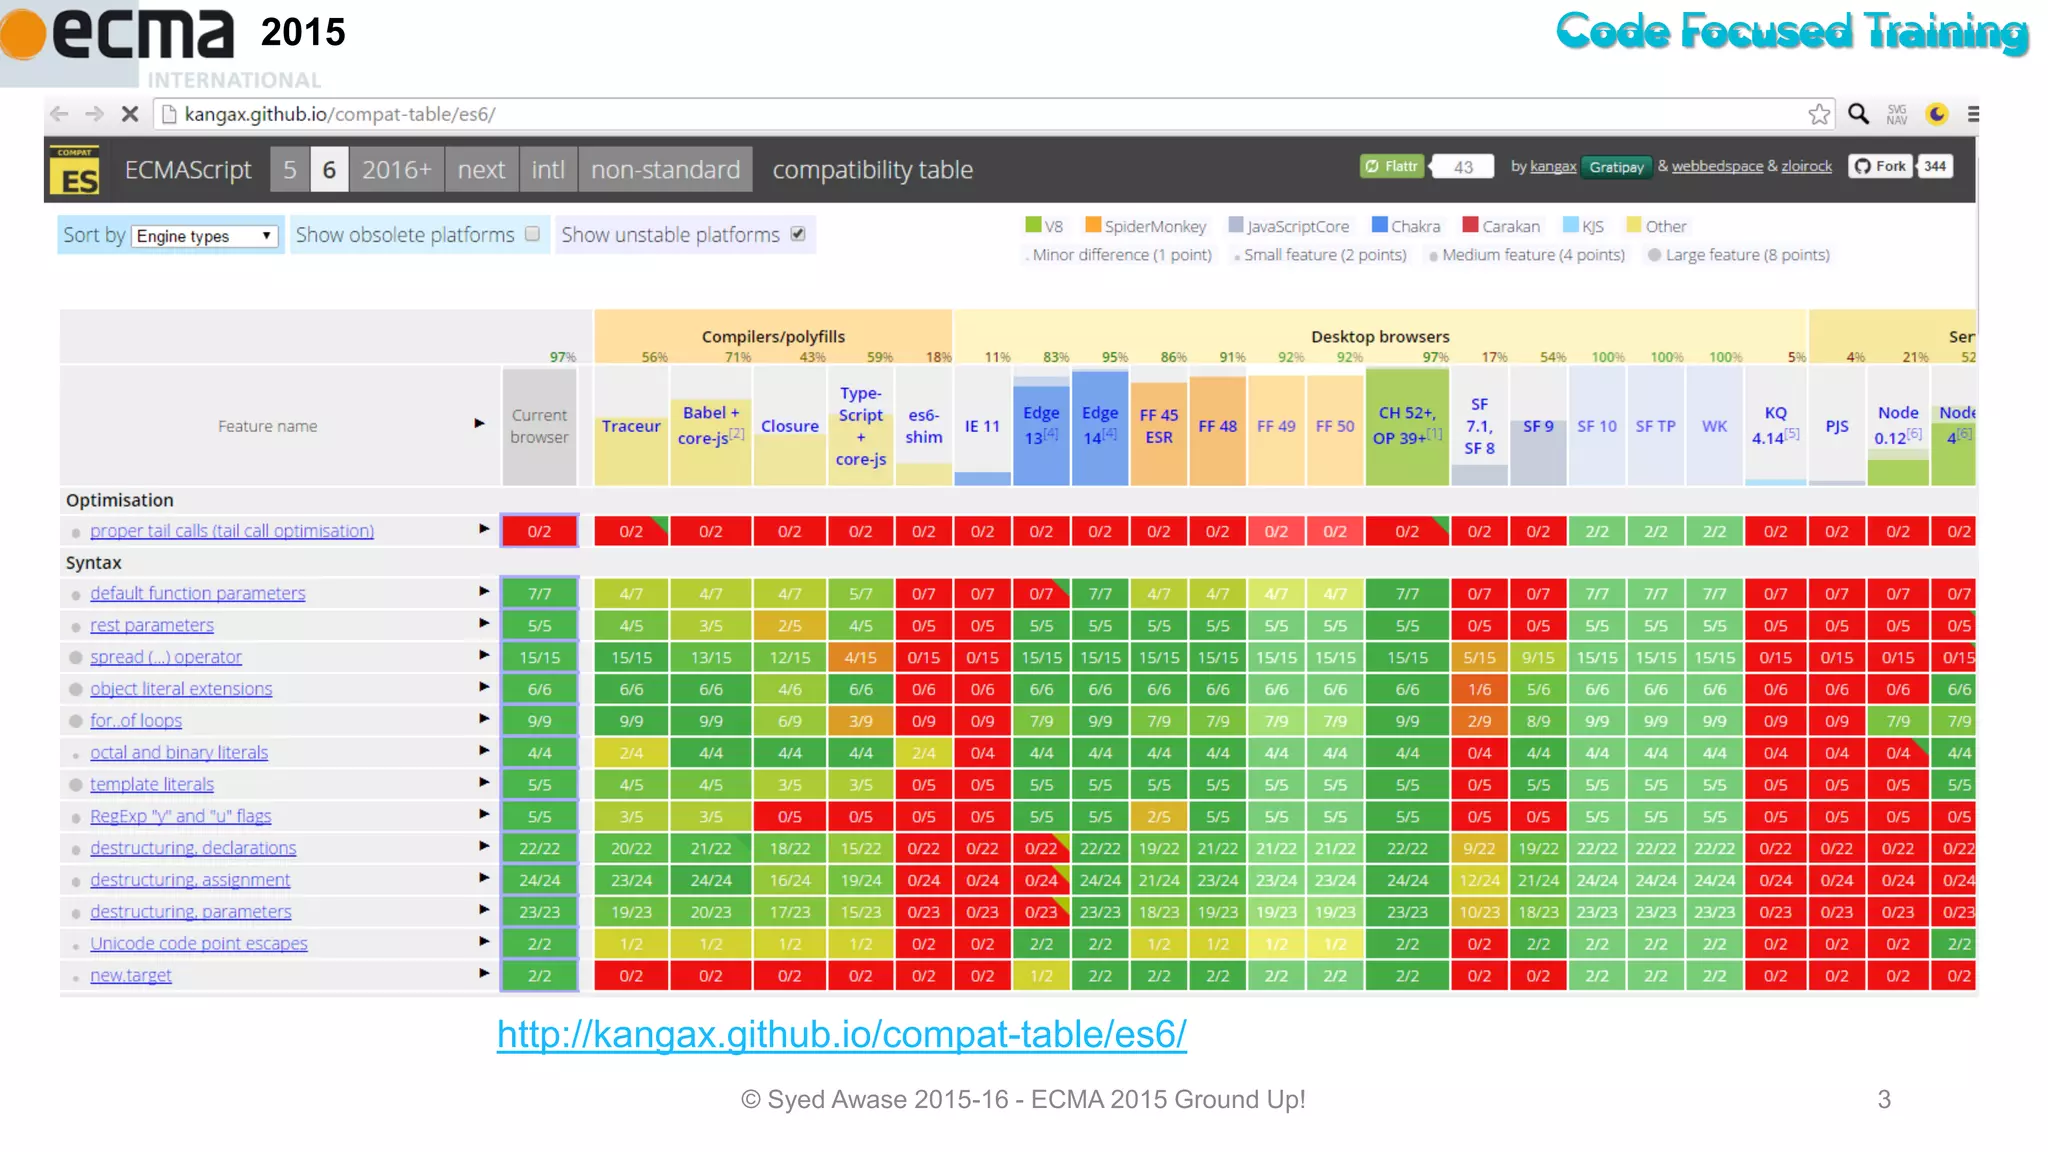Click the SpiderMonkey orange legend swatch
The height and width of the screenshot is (1152, 2048).
[1093, 225]
